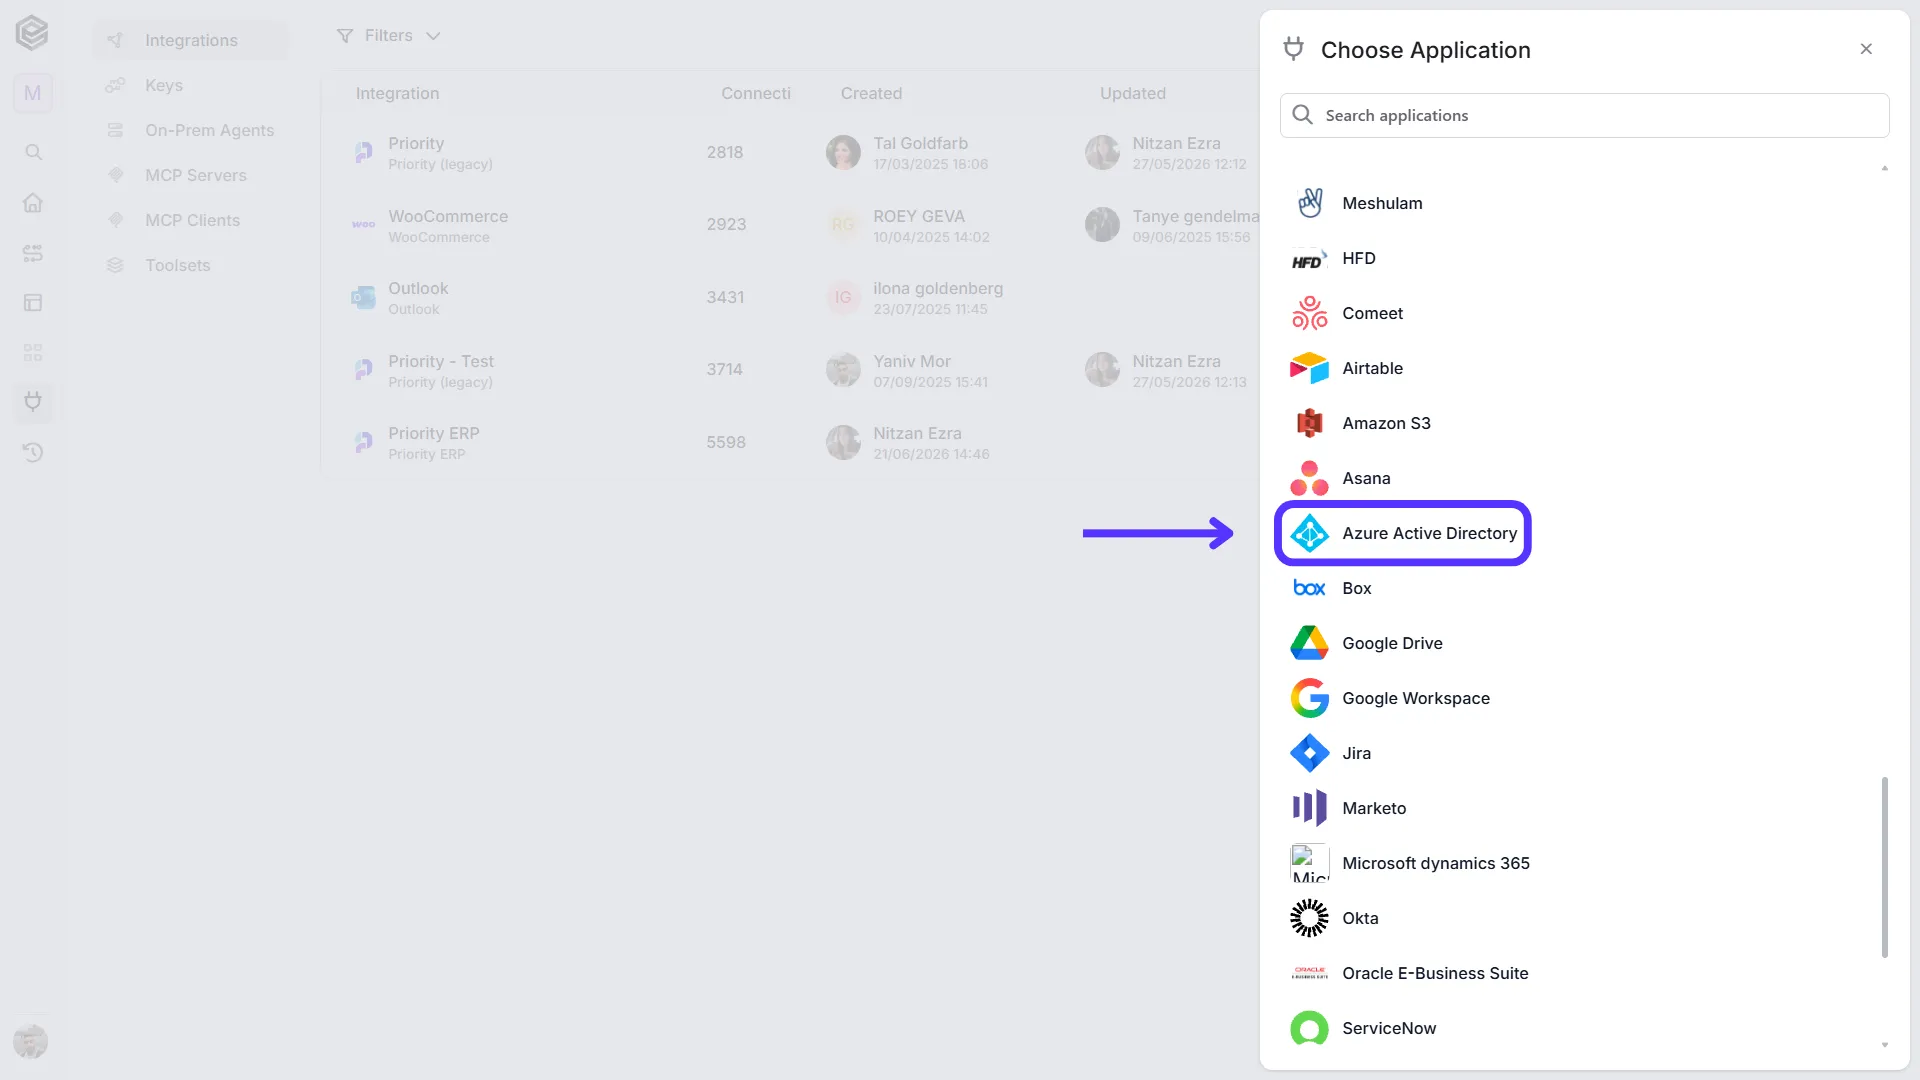1920x1080 pixels.
Task: Open the Priority ERP integration row
Action: (790, 442)
